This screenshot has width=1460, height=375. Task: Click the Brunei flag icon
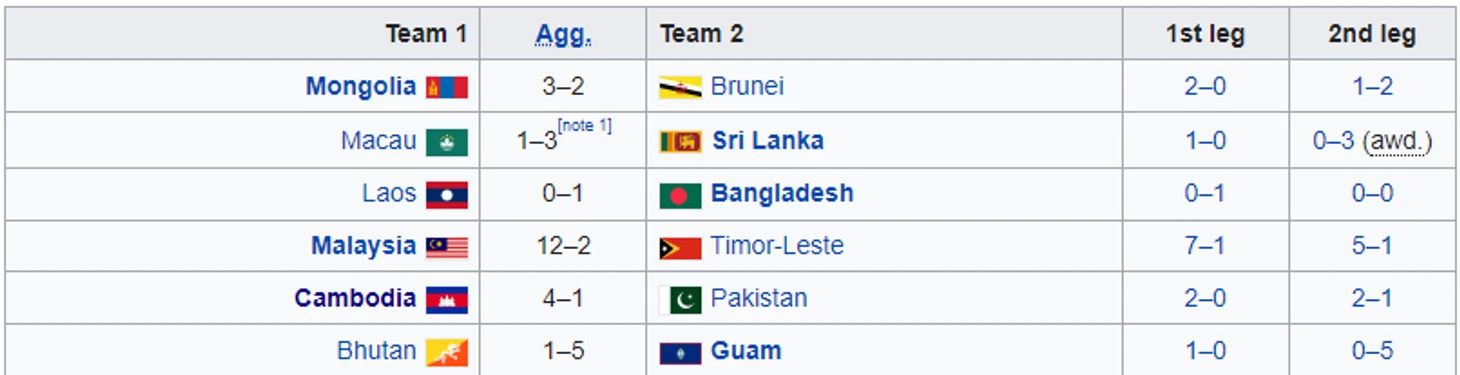coord(680,88)
